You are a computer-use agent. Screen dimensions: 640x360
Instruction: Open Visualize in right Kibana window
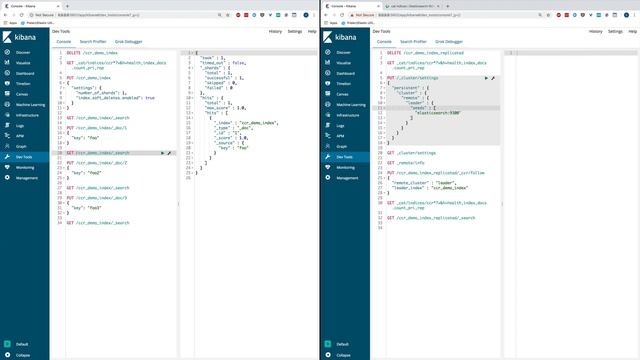tap(344, 63)
